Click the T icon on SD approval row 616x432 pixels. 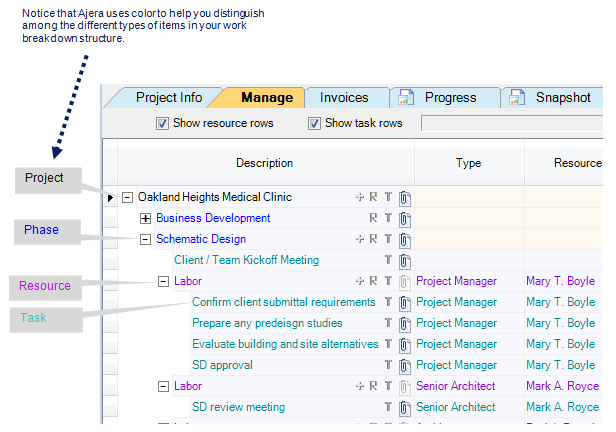coord(389,365)
